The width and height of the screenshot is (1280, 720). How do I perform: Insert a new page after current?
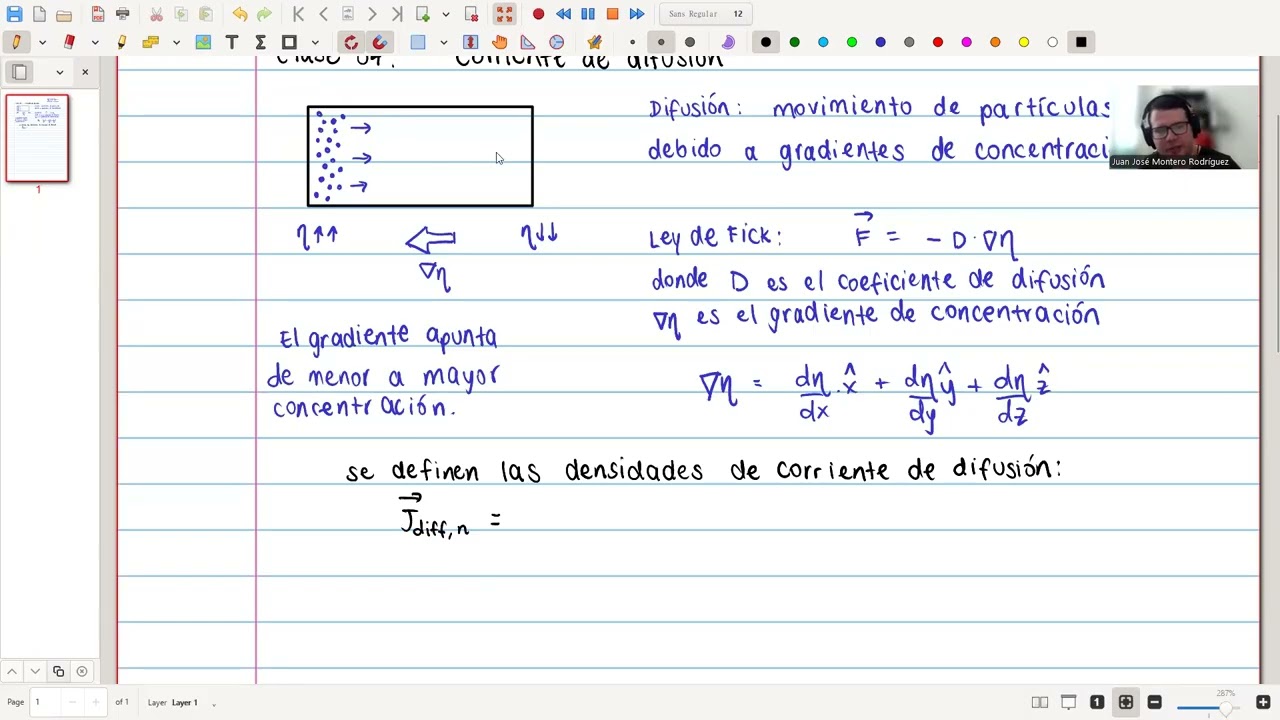click(422, 14)
